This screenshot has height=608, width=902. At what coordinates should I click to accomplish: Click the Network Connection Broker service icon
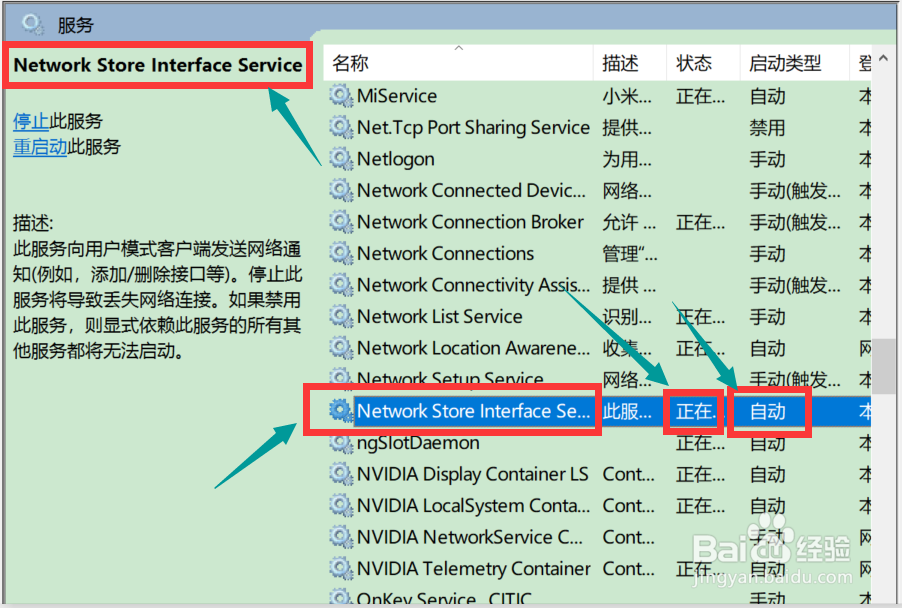pos(340,222)
